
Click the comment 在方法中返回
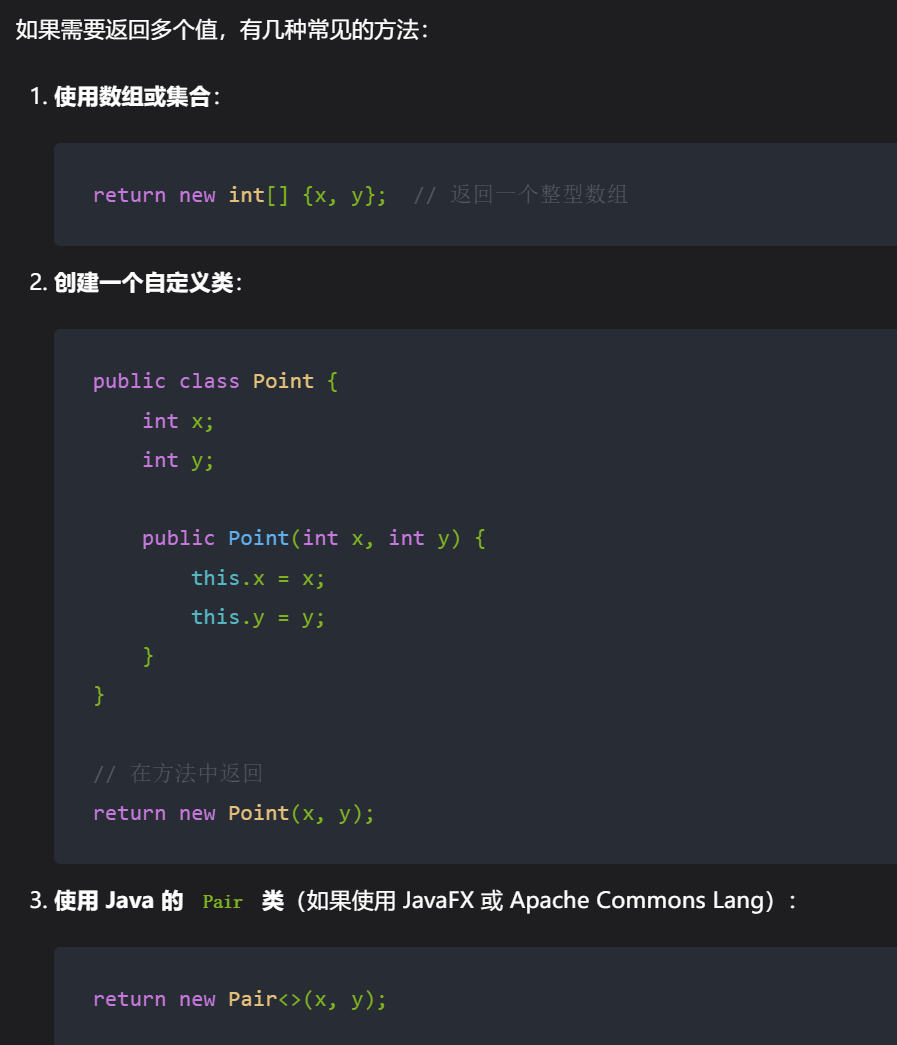coord(178,774)
